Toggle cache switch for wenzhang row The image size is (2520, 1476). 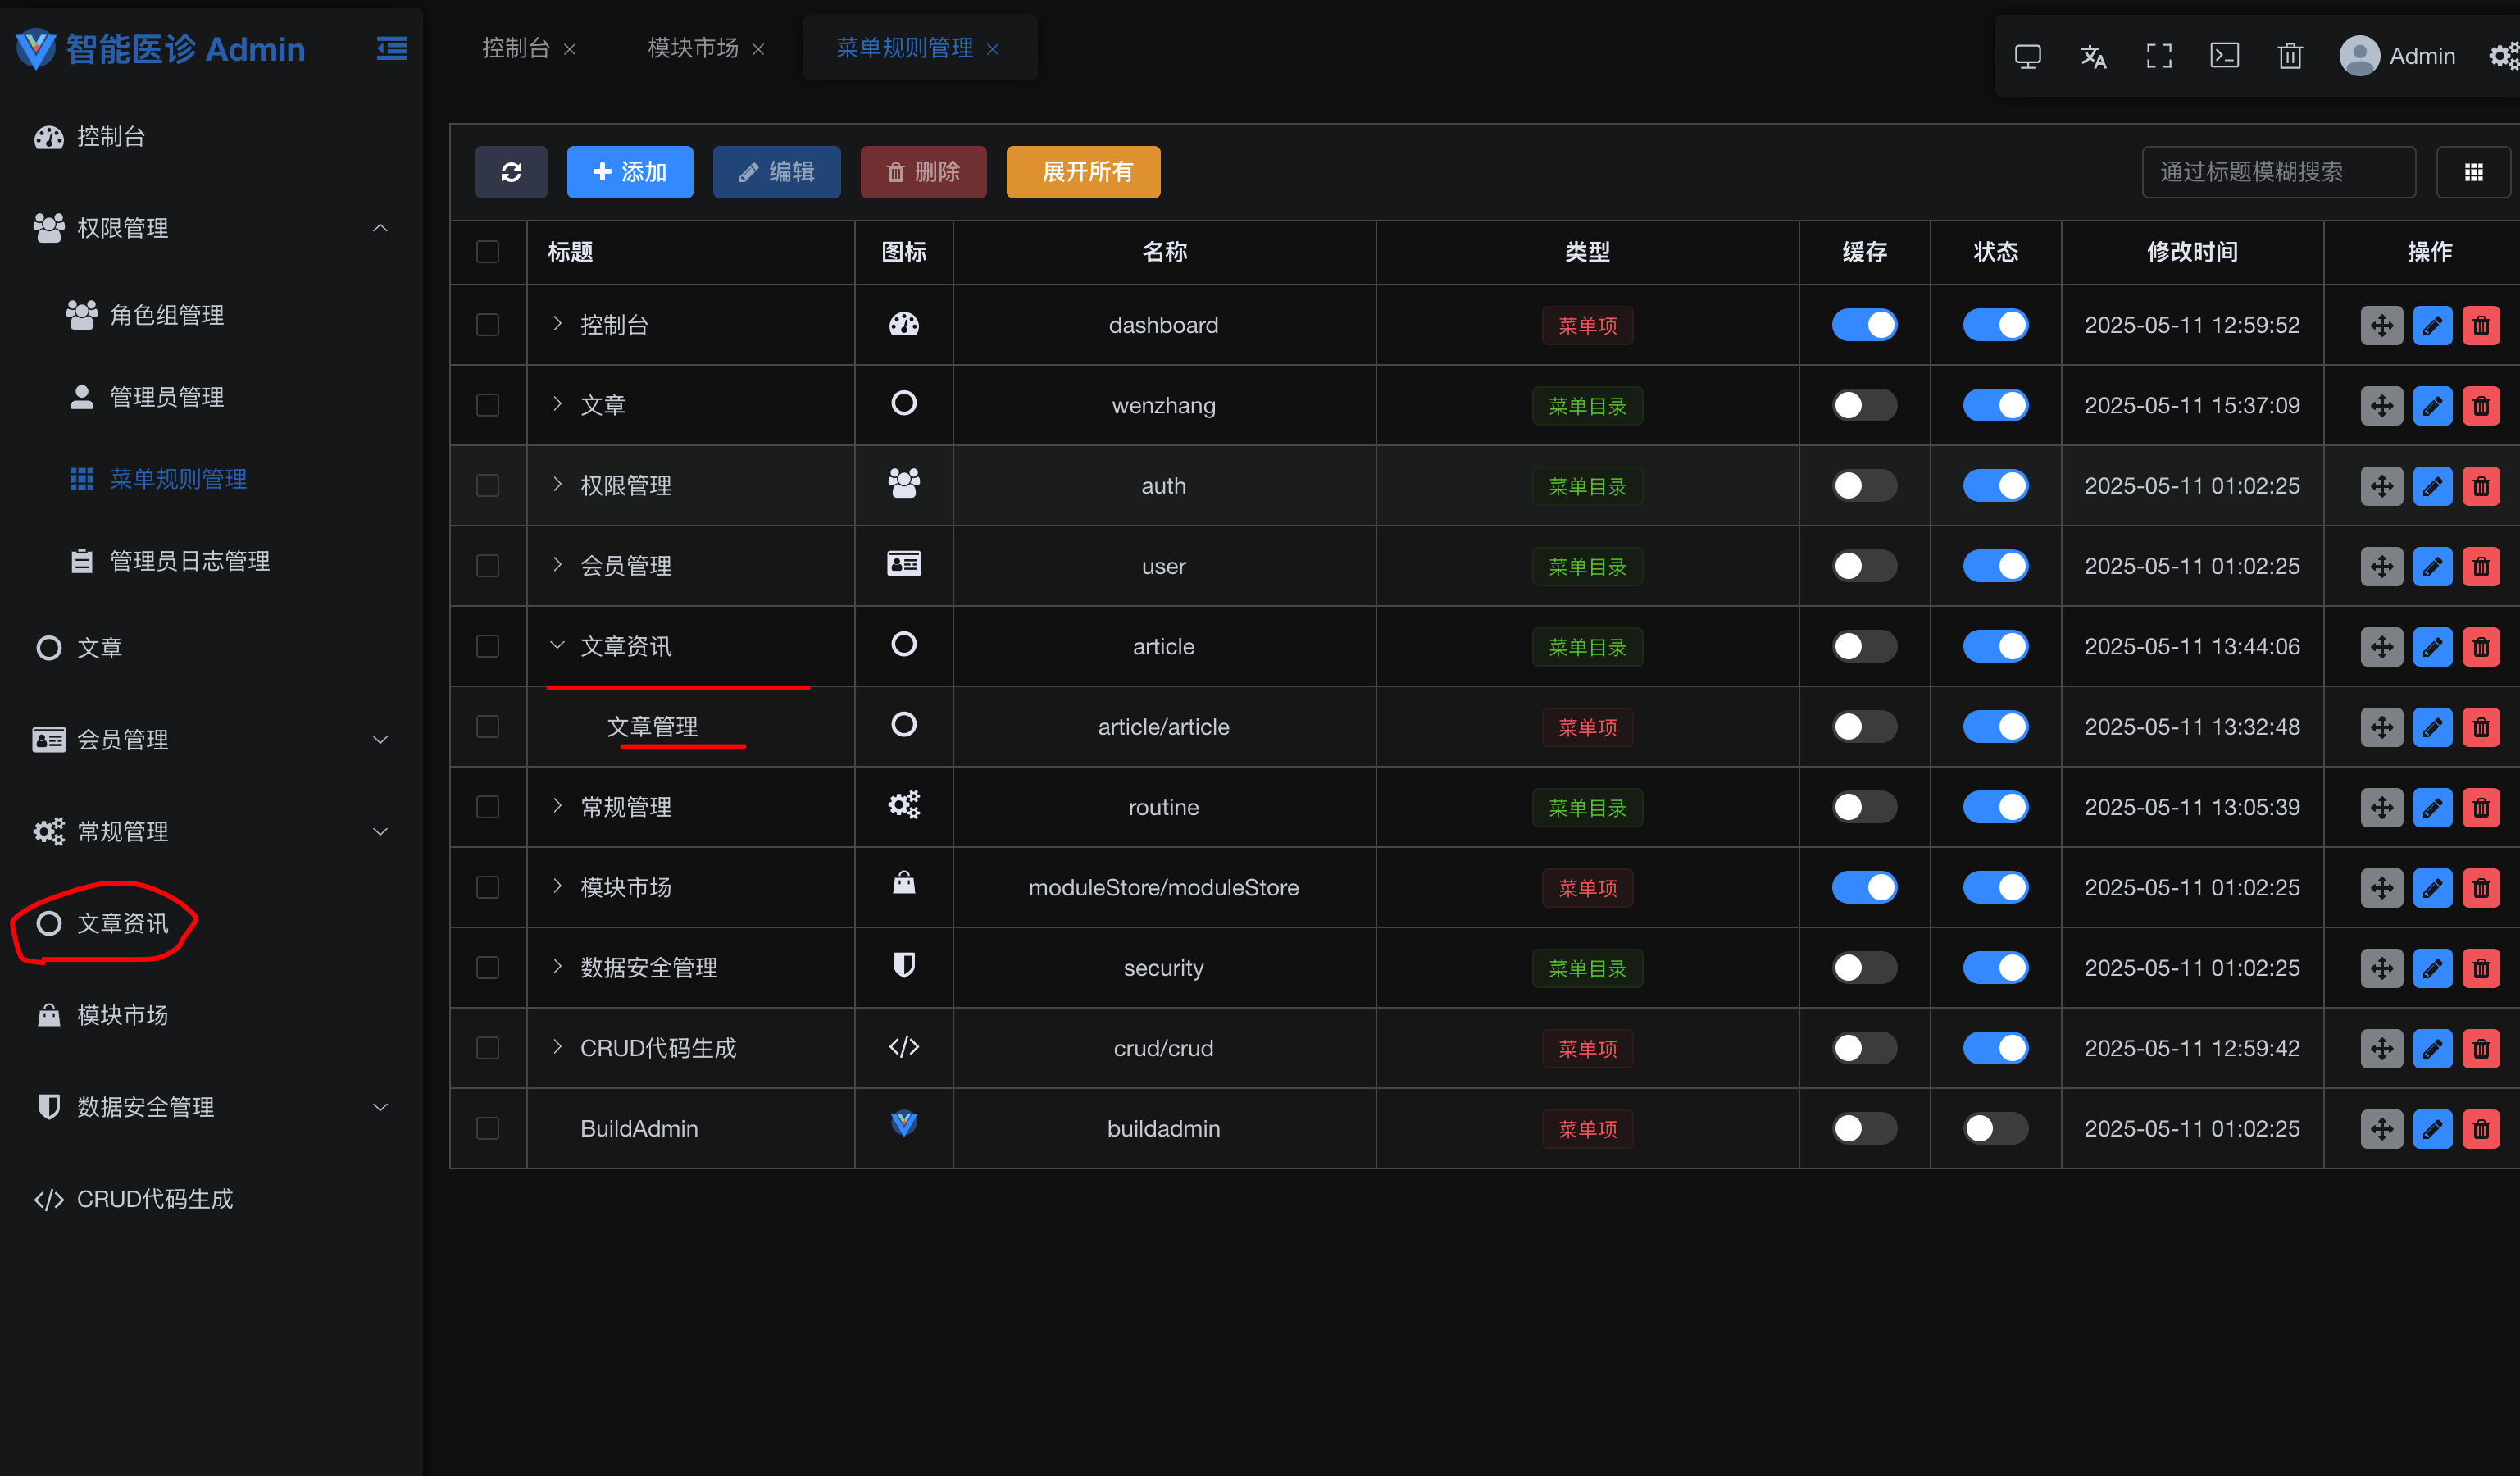click(x=1863, y=406)
